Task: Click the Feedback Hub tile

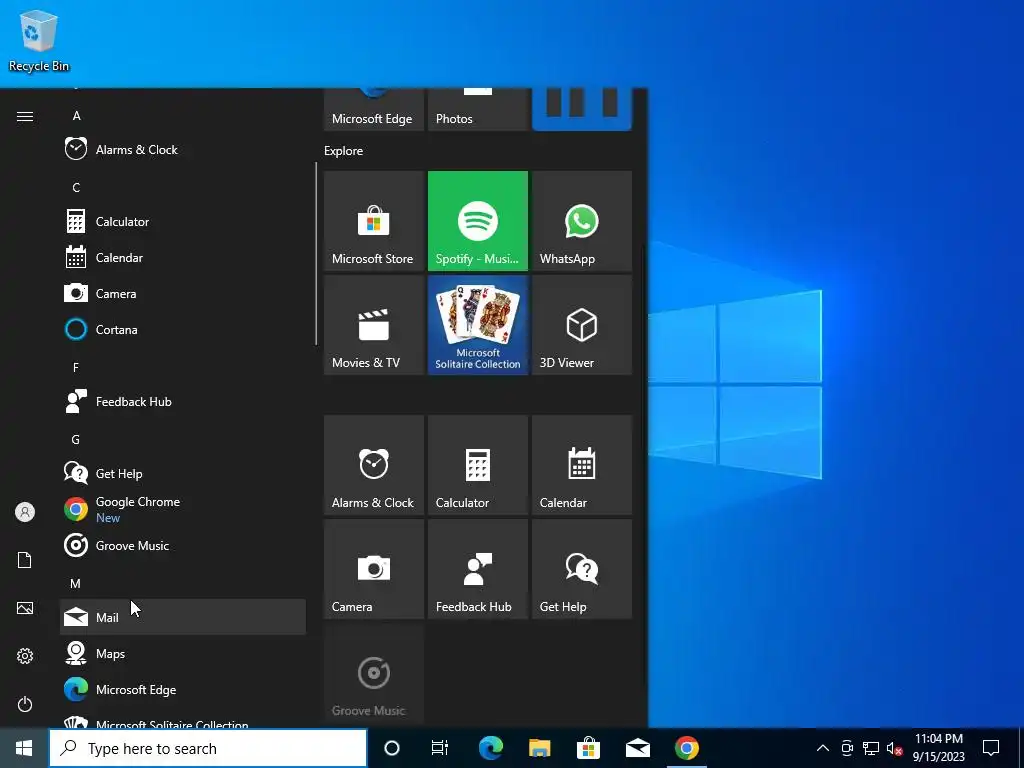Action: pos(478,569)
